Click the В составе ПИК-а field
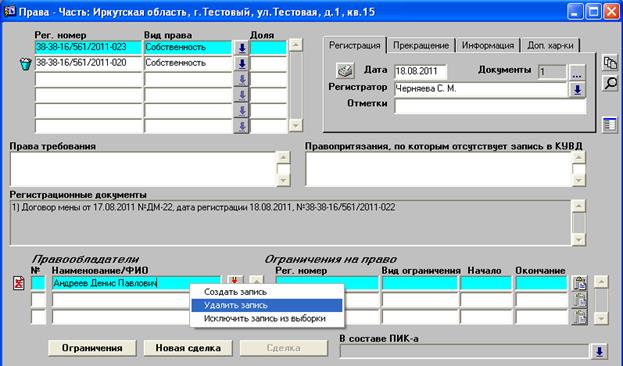Screen dimensions: 623x366 [464, 351]
